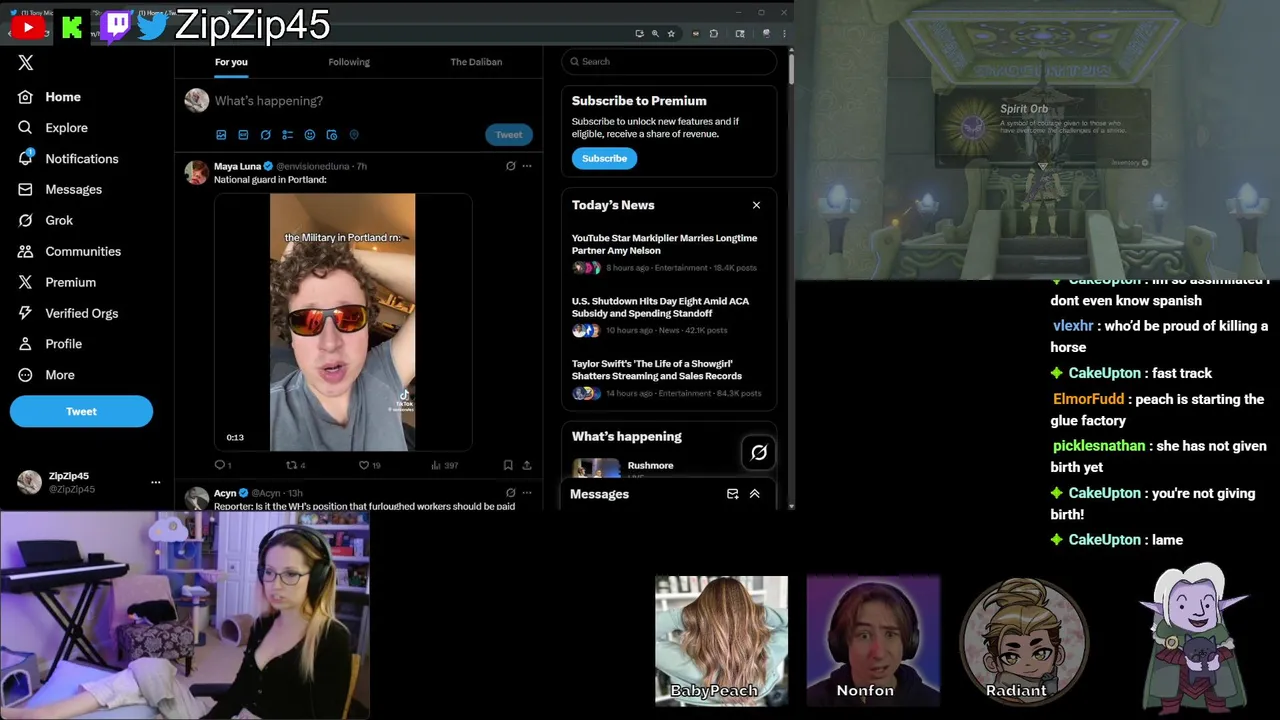Click the floating Grok button
Viewport: 1280px width, 720px height.
click(x=759, y=453)
